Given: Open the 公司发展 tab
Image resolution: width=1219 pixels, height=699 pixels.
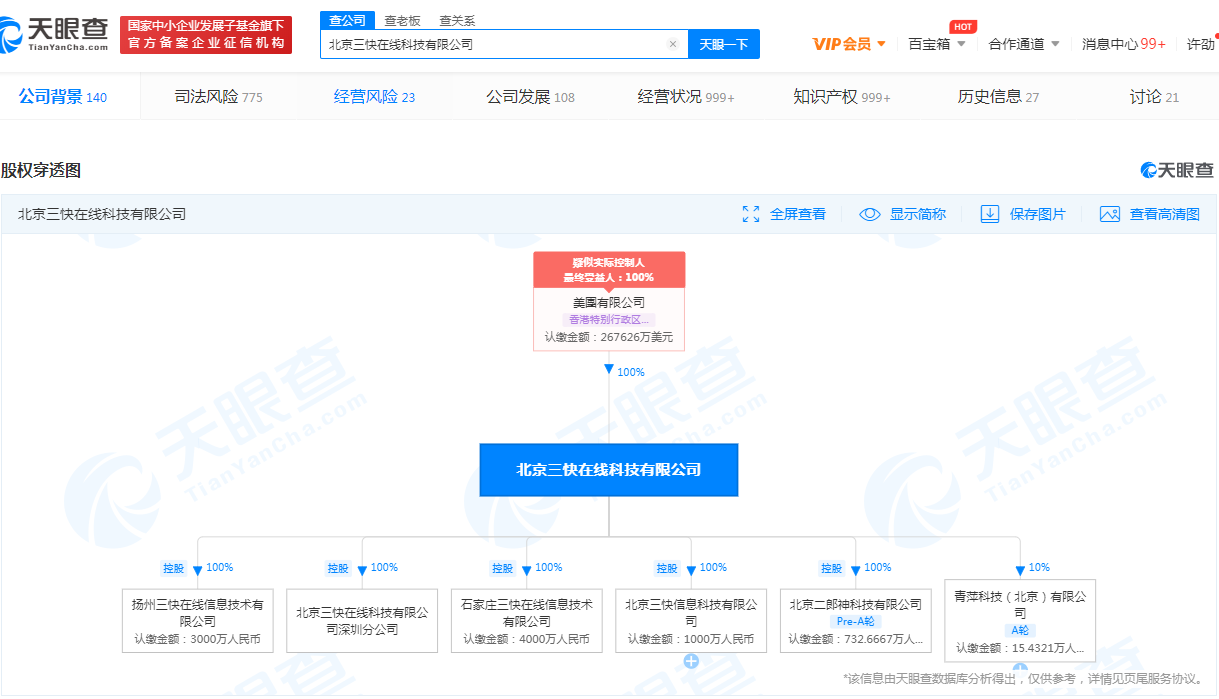Looking at the screenshot, I should pyautogui.click(x=531, y=97).
